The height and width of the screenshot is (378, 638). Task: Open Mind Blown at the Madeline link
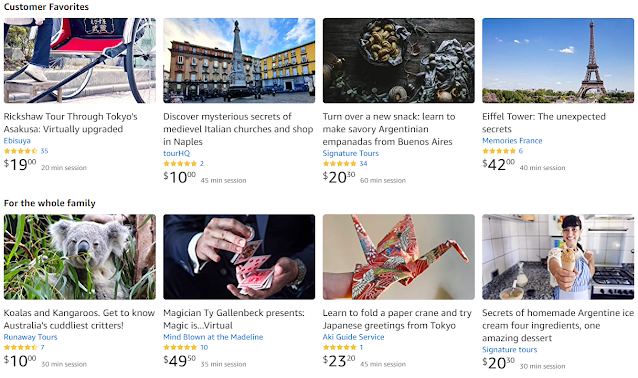tap(213, 337)
